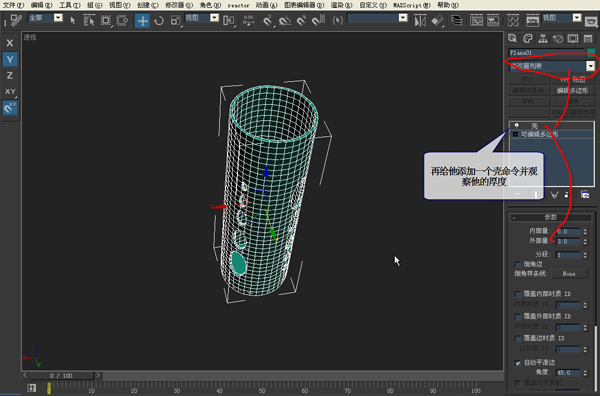Click Use Pivot Point Center icon
Screen dimensions: 600x396
coord(229,20)
